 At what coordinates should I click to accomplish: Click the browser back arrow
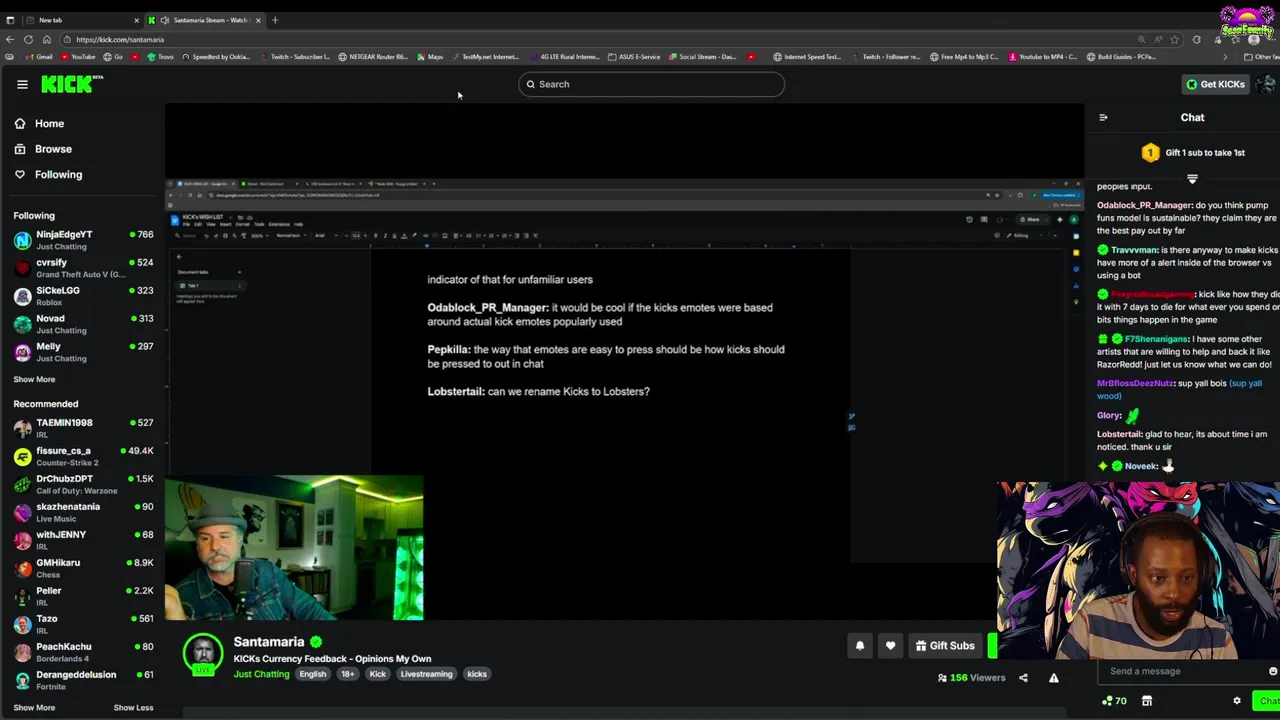pyautogui.click(x=10, y=40)
